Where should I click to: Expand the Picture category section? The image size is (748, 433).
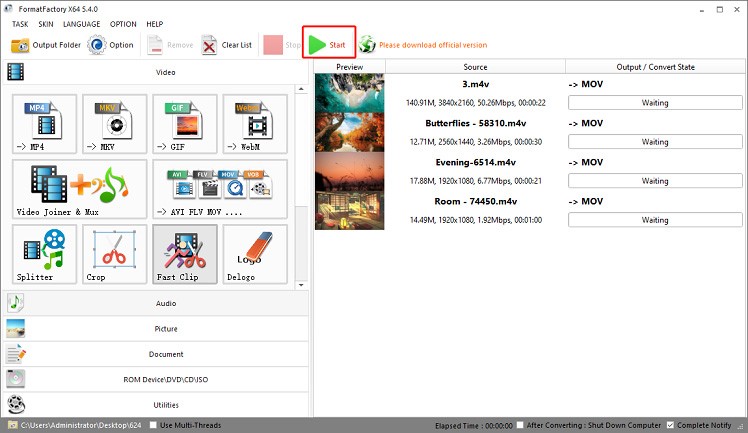coord(156,329)
